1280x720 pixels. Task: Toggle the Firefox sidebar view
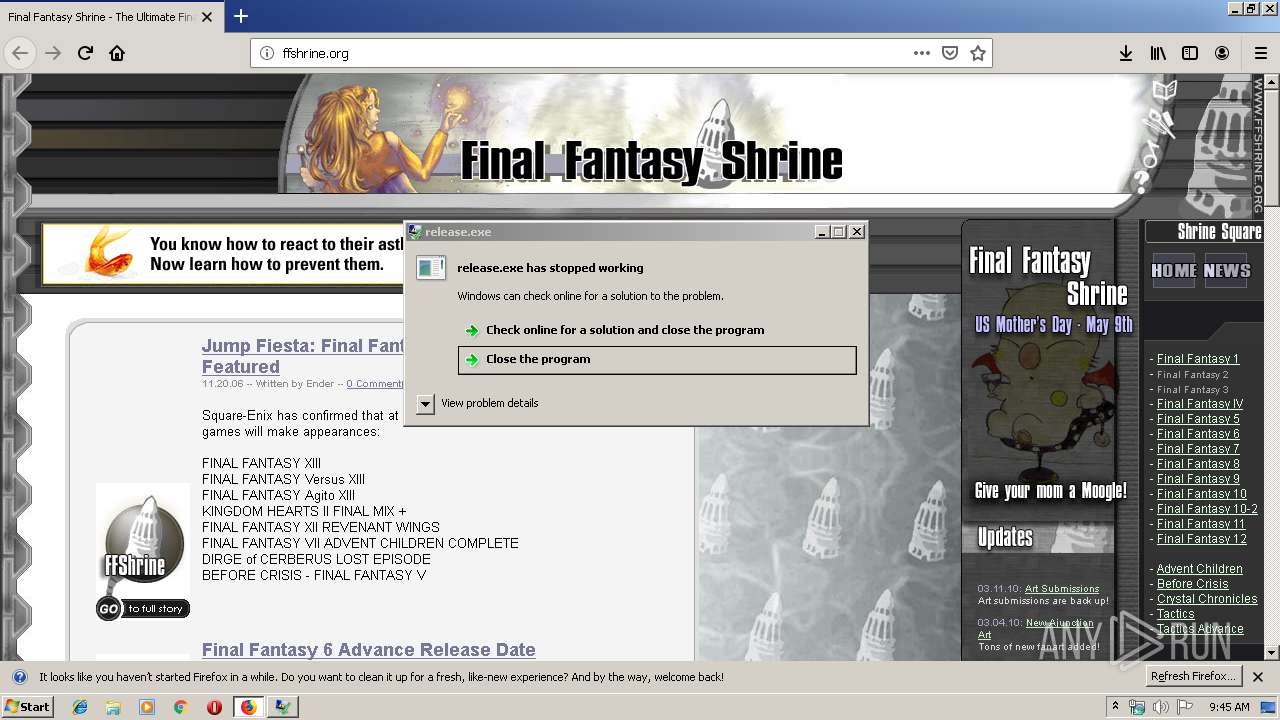[x=1190, y=53]
